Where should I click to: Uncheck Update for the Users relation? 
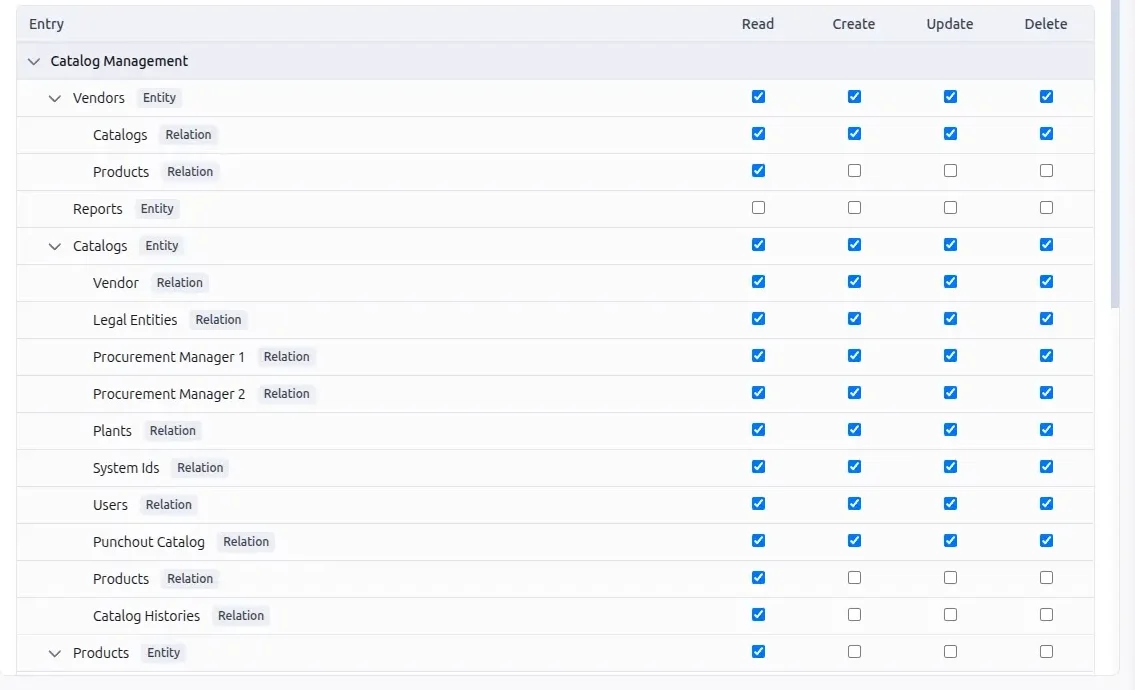950,503
